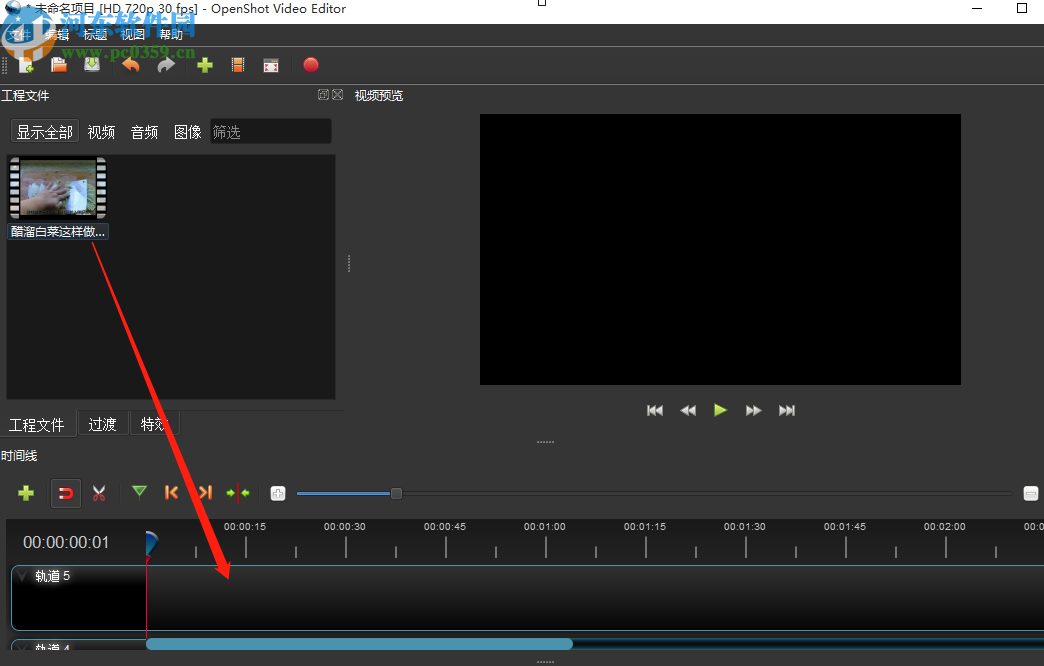
Task: Open the 视图 menu
Action: pos(133,34)
